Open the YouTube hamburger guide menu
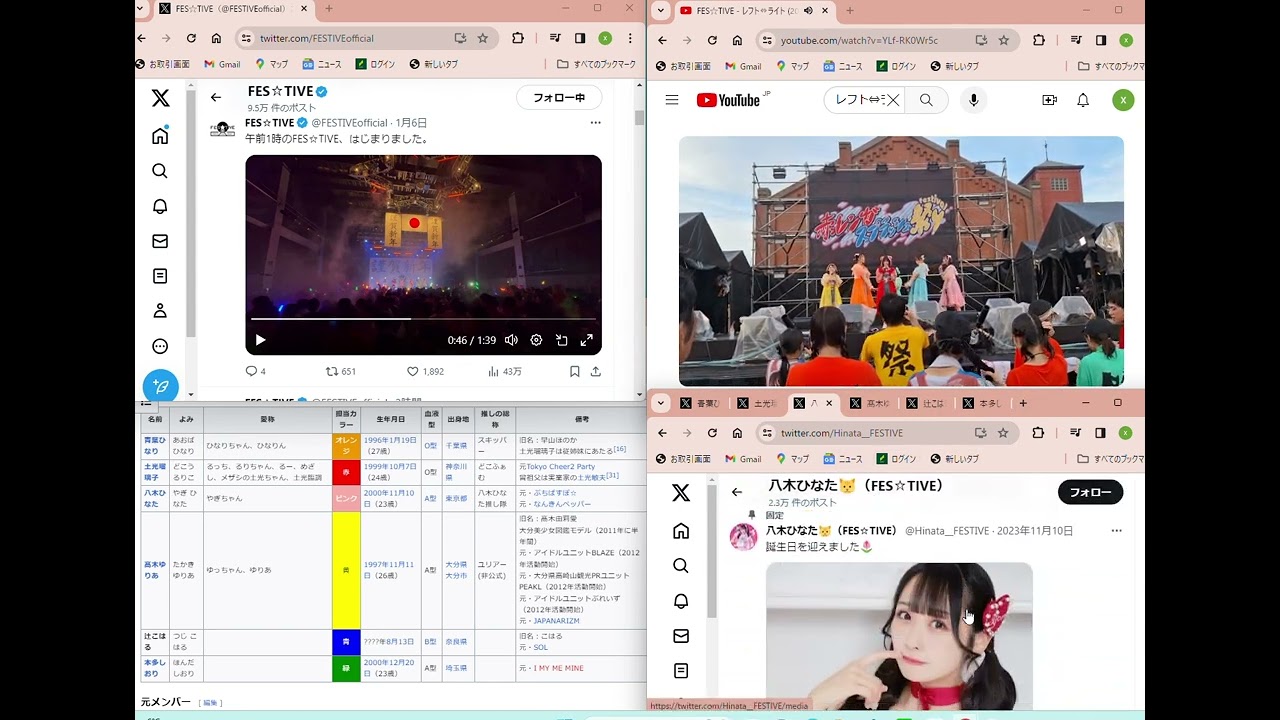 click(672, 100)
